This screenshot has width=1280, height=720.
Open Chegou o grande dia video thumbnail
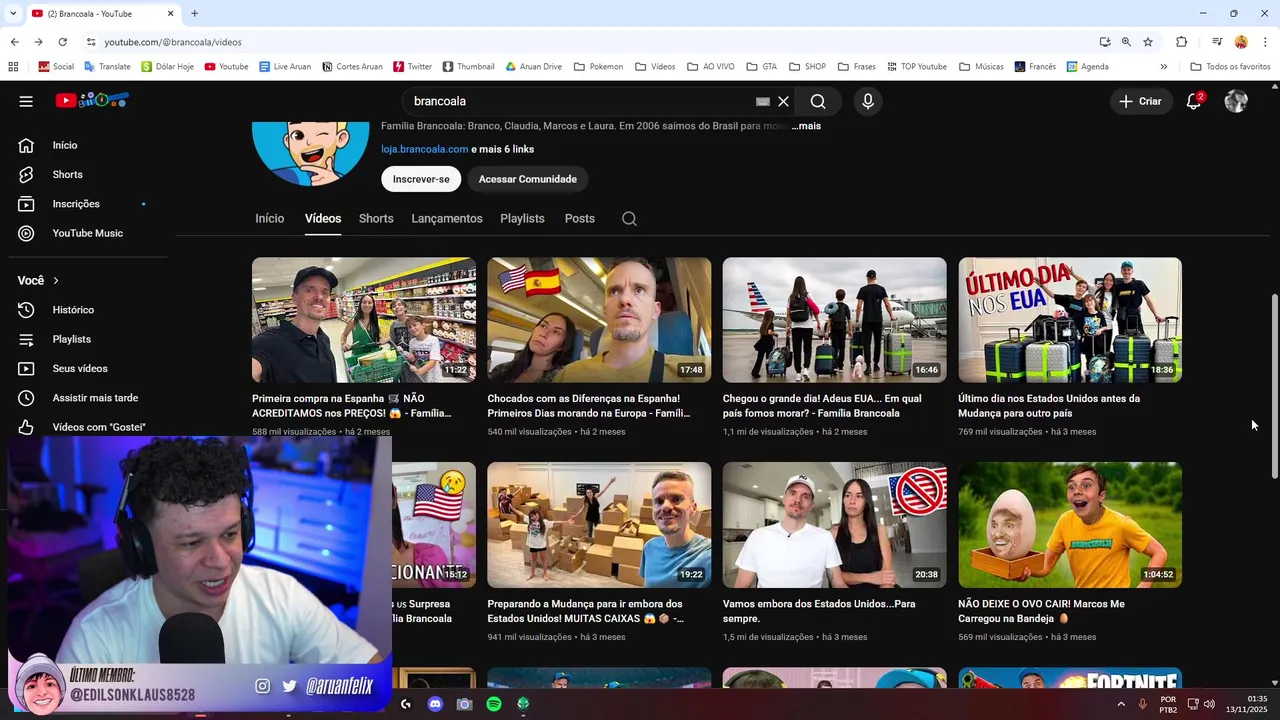click(834, 320)
